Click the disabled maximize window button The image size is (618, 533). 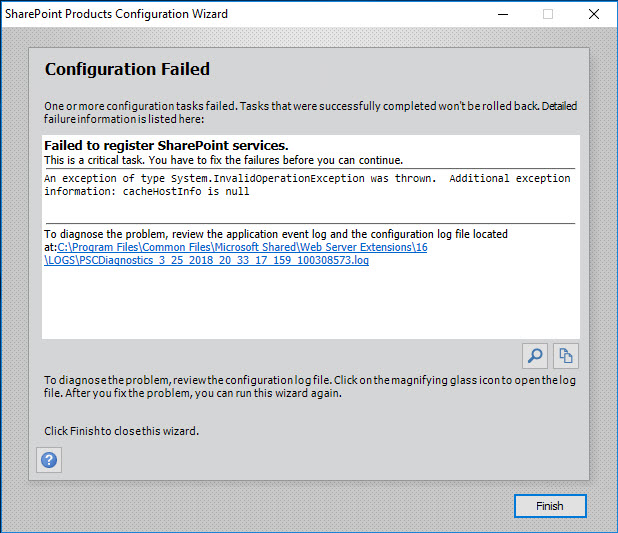pyautogui.click(x=548, y=14)
